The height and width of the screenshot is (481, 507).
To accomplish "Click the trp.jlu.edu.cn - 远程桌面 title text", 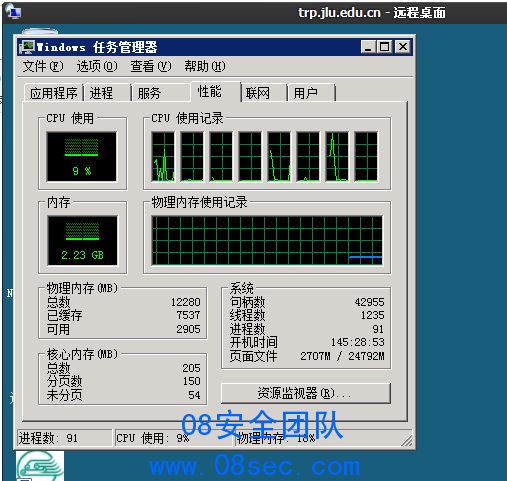I will [x=372, y=13].
